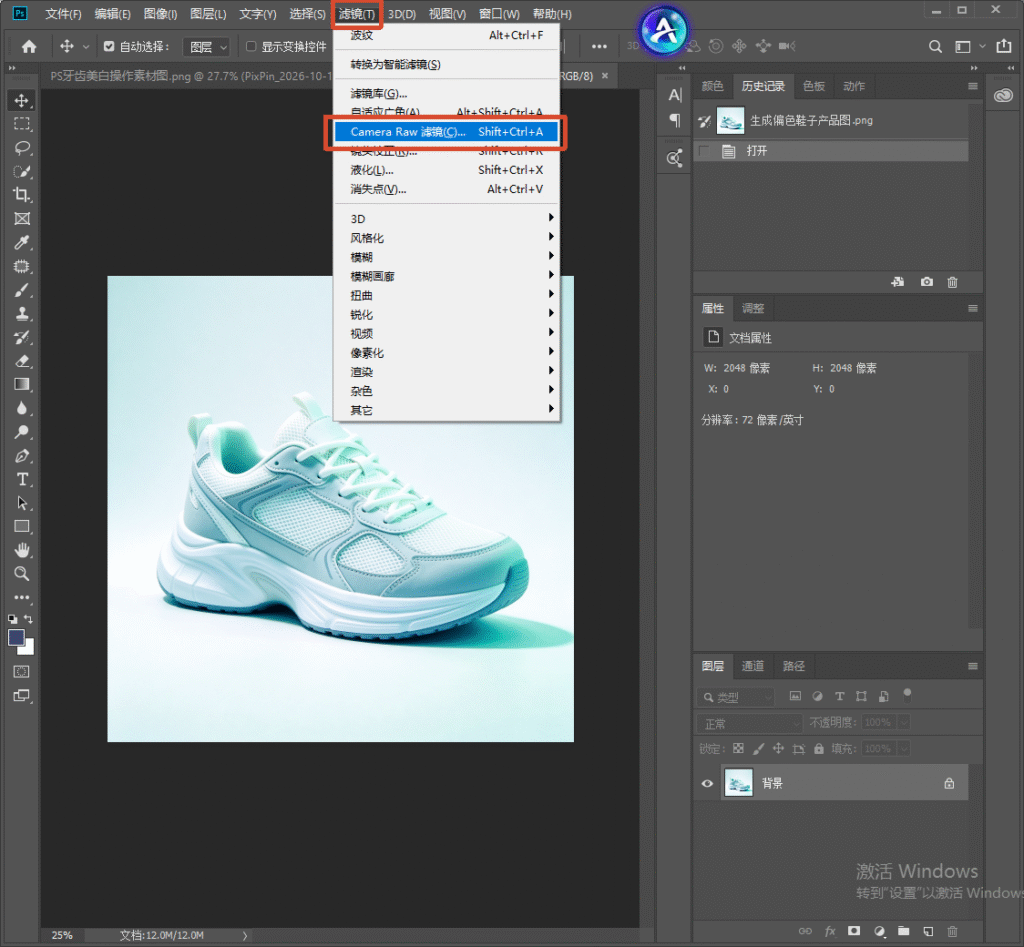Click the share button in the options bar
This screenshot has width=1024, height=947.
pos(1003,46)
